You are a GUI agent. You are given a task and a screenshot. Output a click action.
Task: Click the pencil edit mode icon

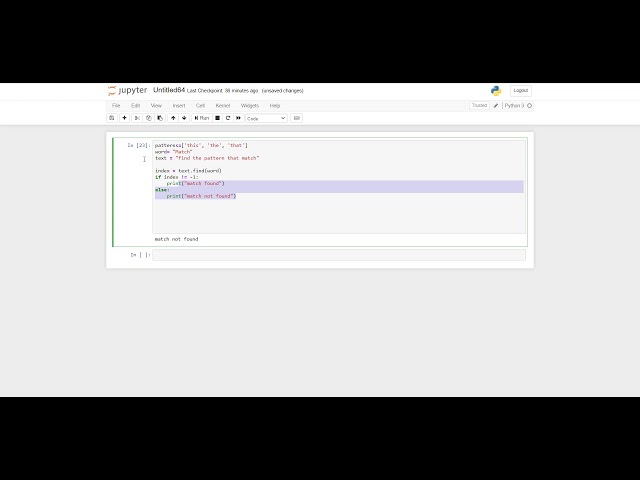[496, 106]
